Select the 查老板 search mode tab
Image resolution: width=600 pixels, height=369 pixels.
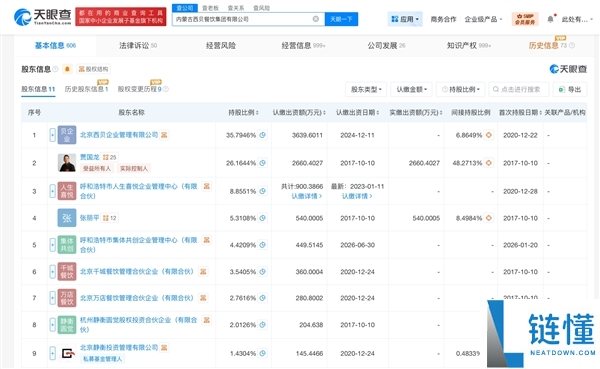click(210, 8)
